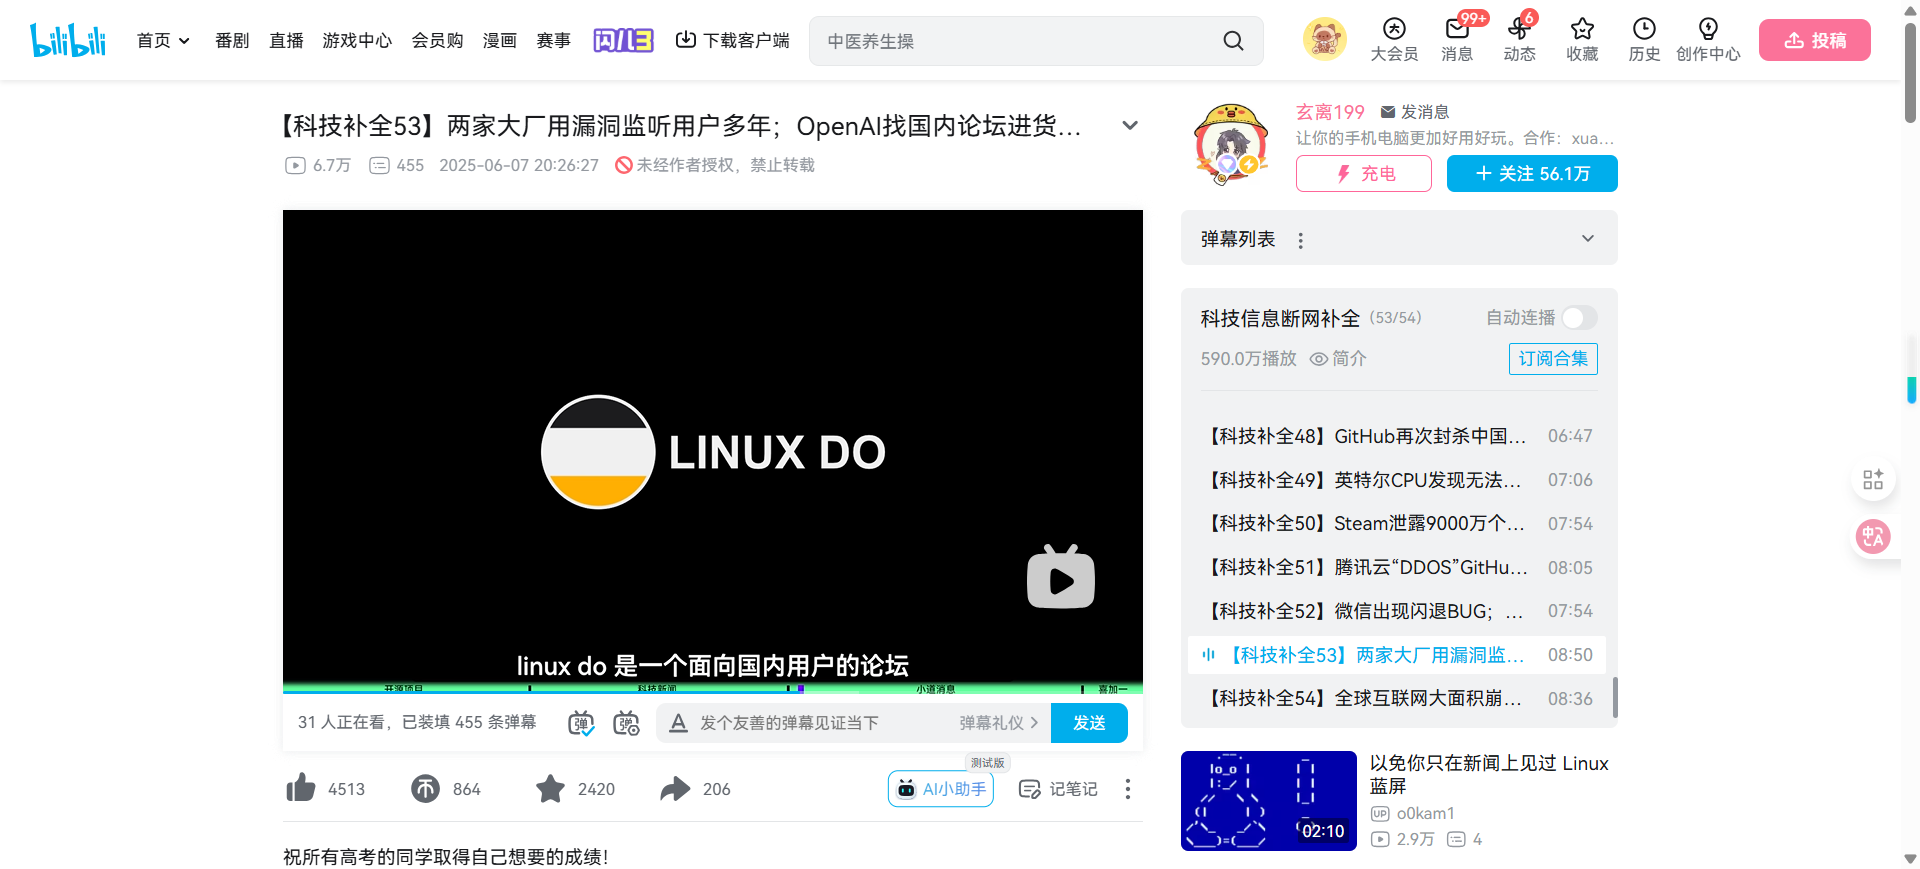Click the 发送 send button
This screenshot has height=869, width=1920.
[x=1089, y=723]
